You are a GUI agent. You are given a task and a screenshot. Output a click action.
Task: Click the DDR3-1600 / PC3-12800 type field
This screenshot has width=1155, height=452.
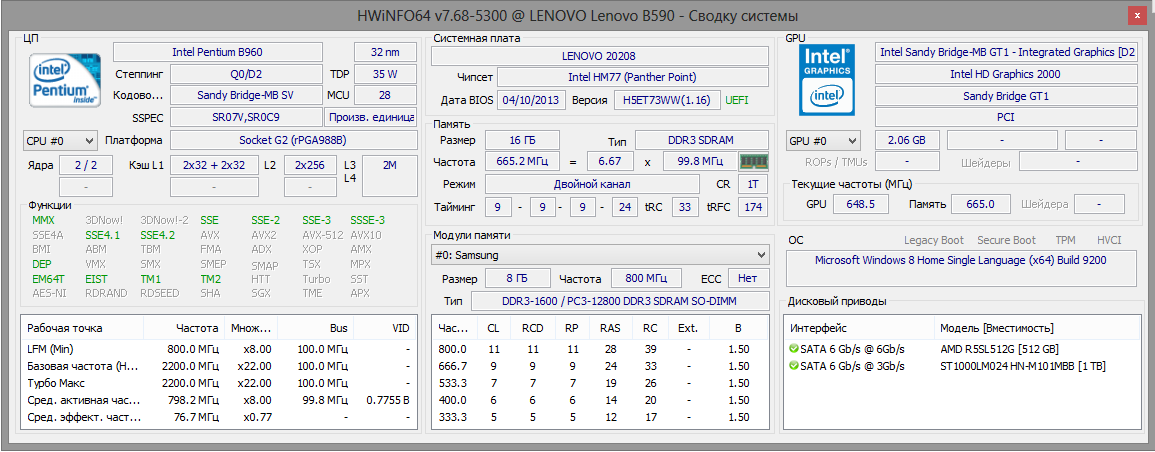coord(619,301)
